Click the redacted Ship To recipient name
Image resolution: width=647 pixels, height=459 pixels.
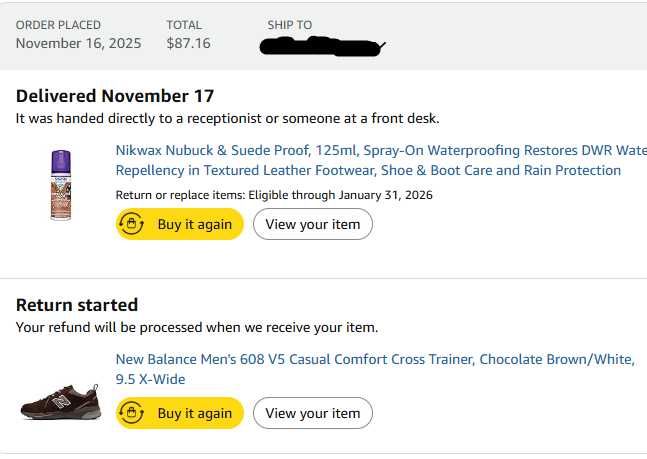point(320,45)
